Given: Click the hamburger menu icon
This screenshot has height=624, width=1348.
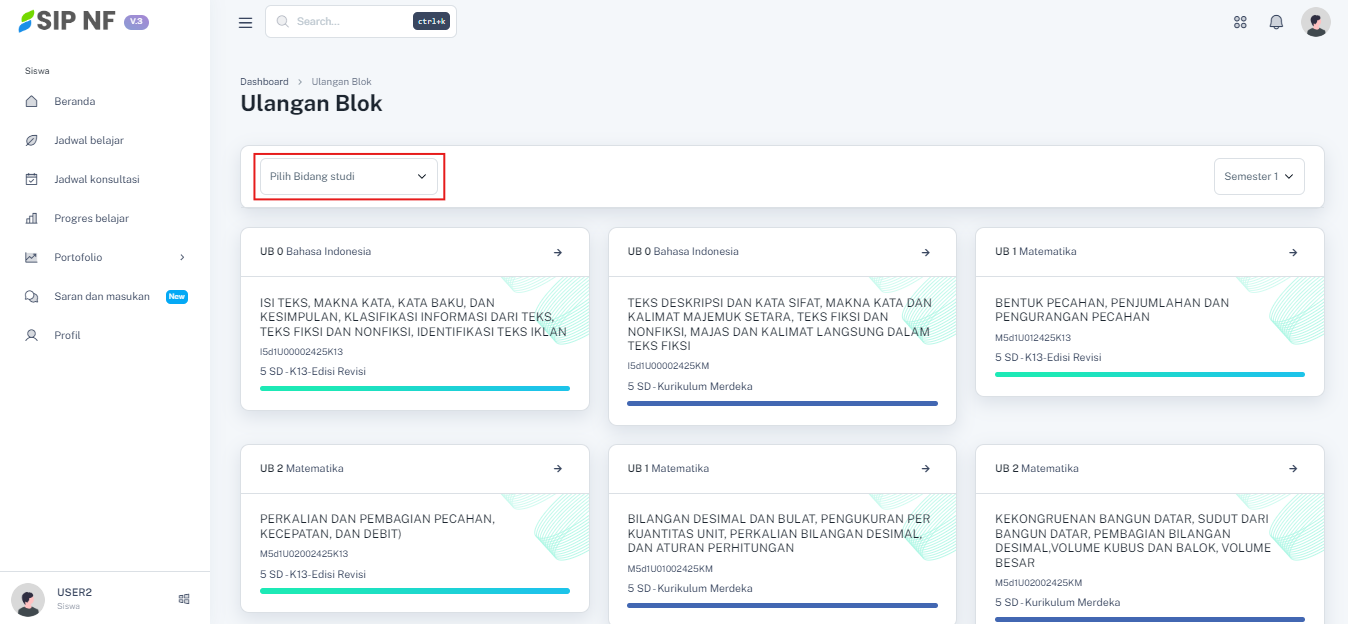Looking at the screenshot, I should click(245, 22).
